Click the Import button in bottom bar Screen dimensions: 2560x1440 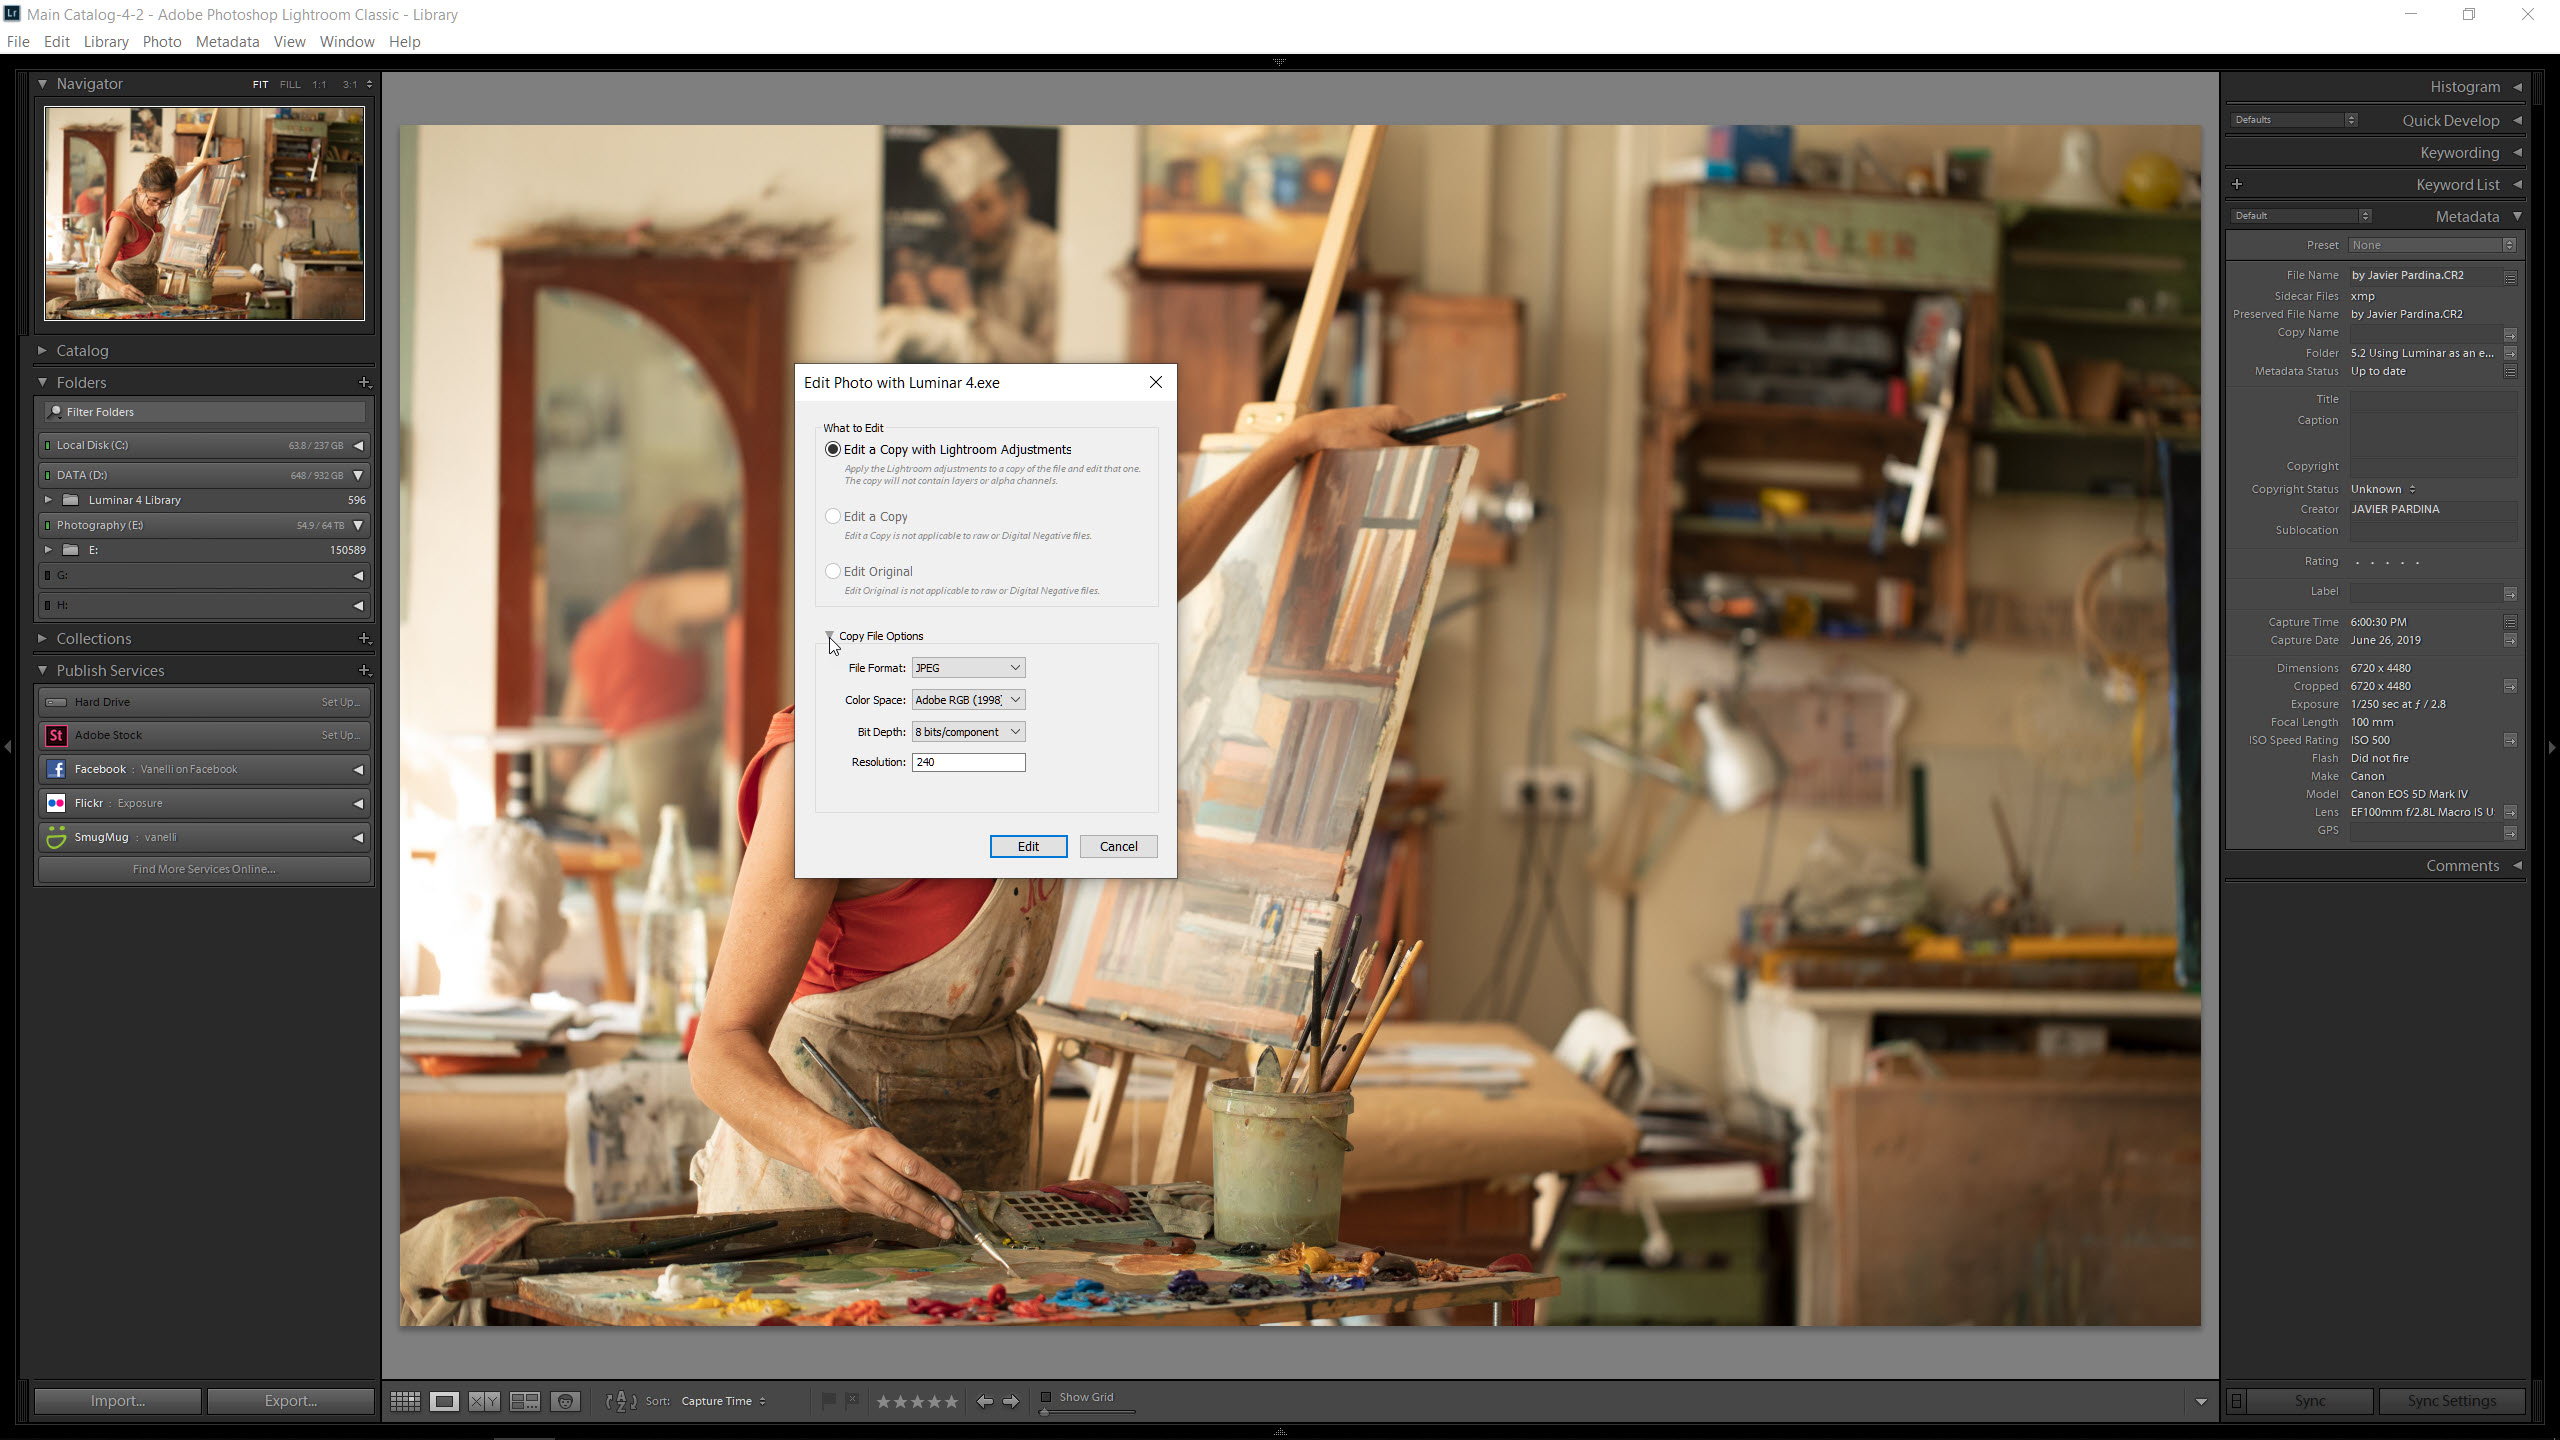point(118,1400)
